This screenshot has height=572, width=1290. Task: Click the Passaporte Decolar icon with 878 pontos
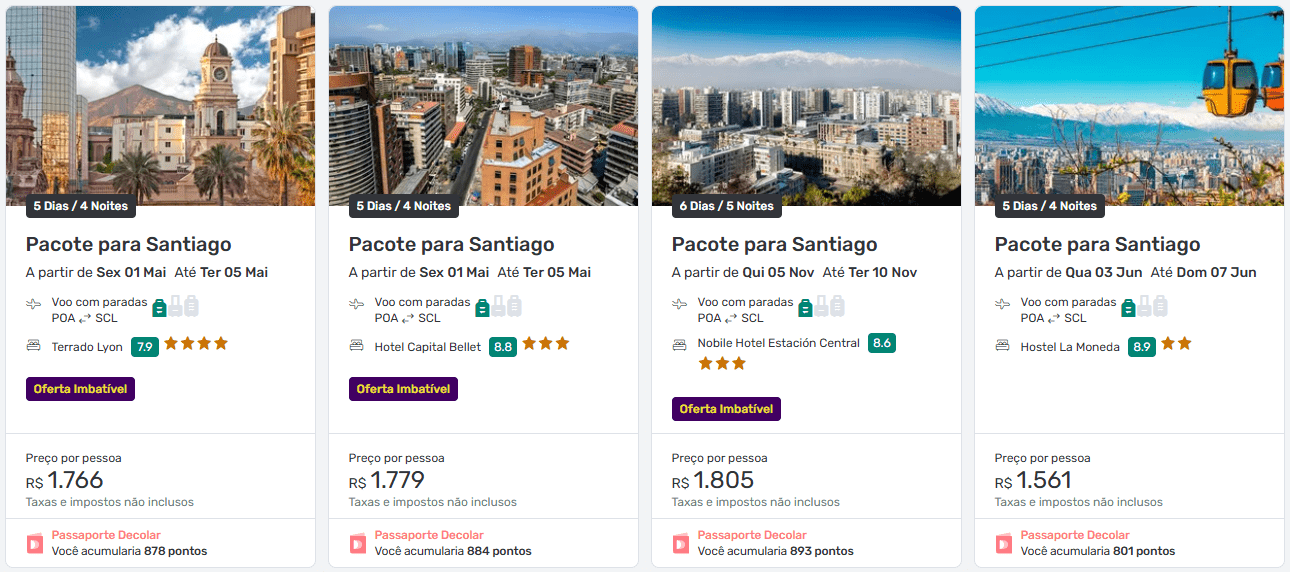[x=35, y=543]
